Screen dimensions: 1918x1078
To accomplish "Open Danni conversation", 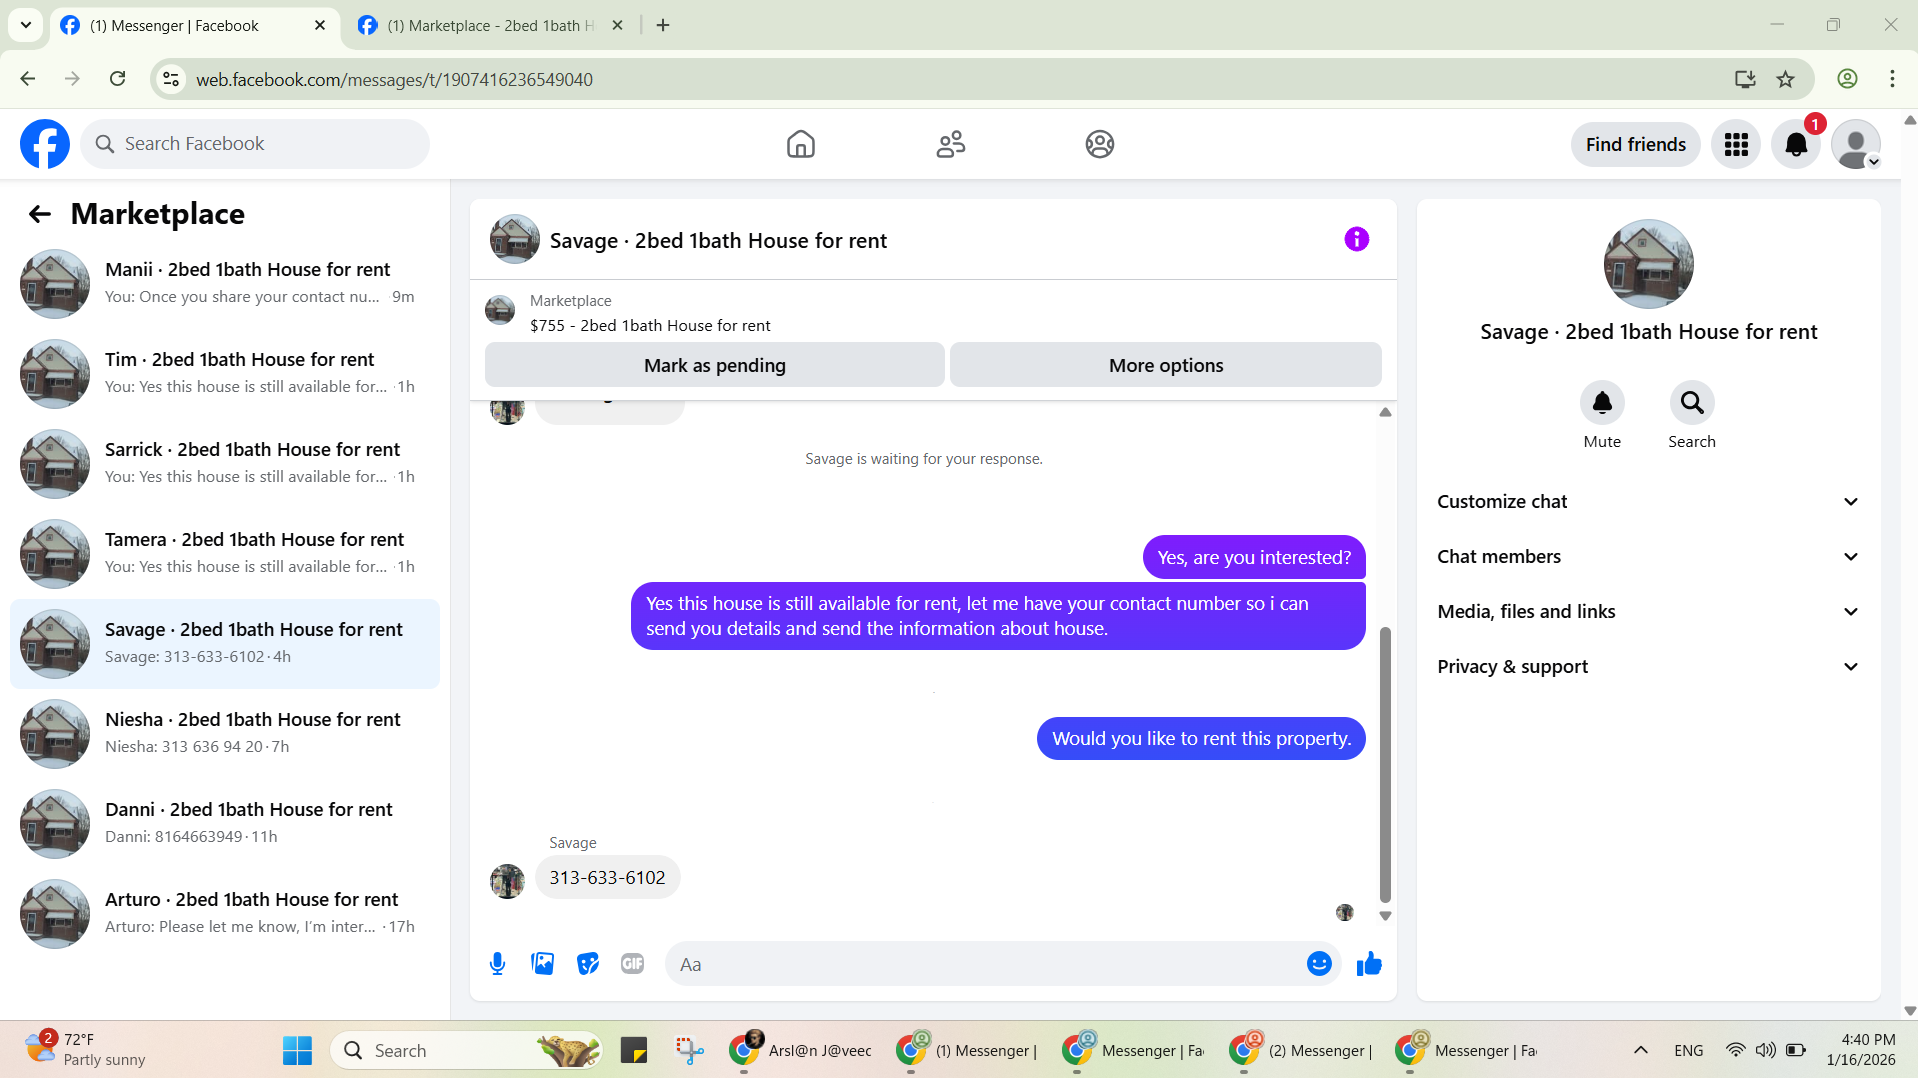I will coord(225,824).
